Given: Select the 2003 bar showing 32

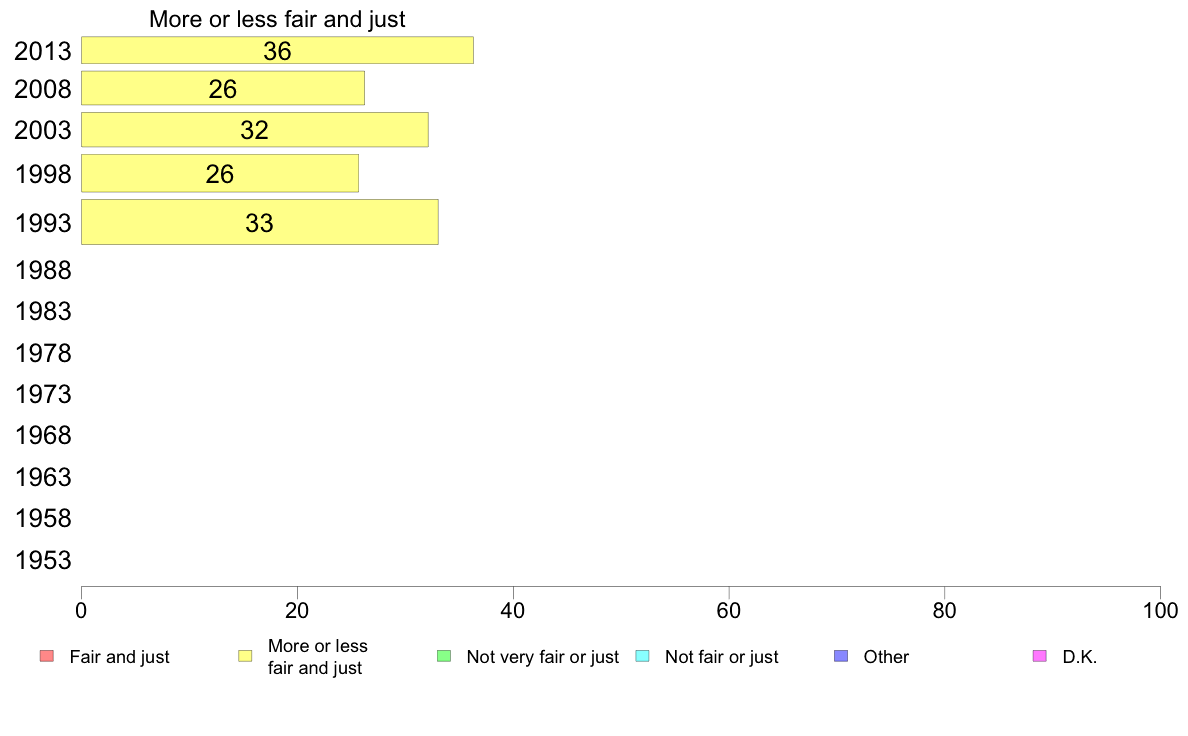Looking at the screenshot, I should [x=255, y=130].
